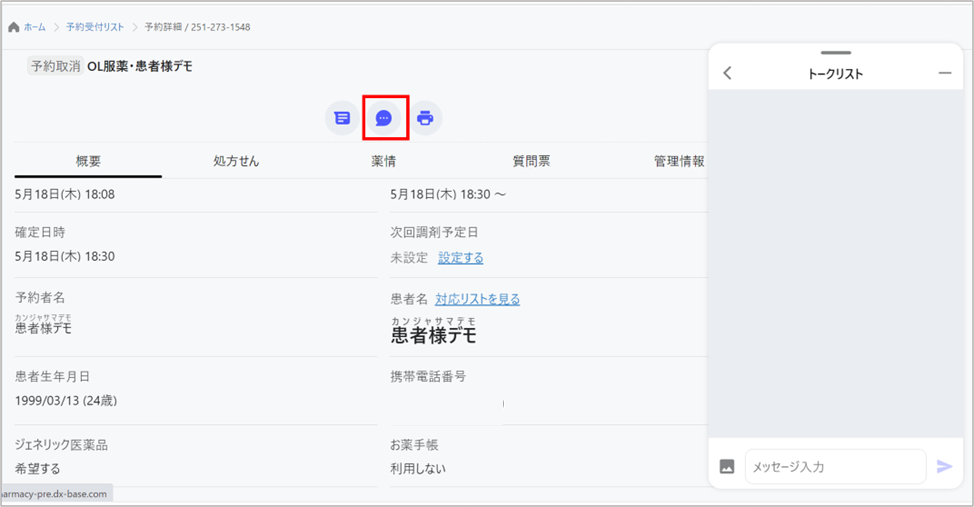Open the 管理情報 tab
This screenshot has height=507, width=974.
(x=679, y=161)
